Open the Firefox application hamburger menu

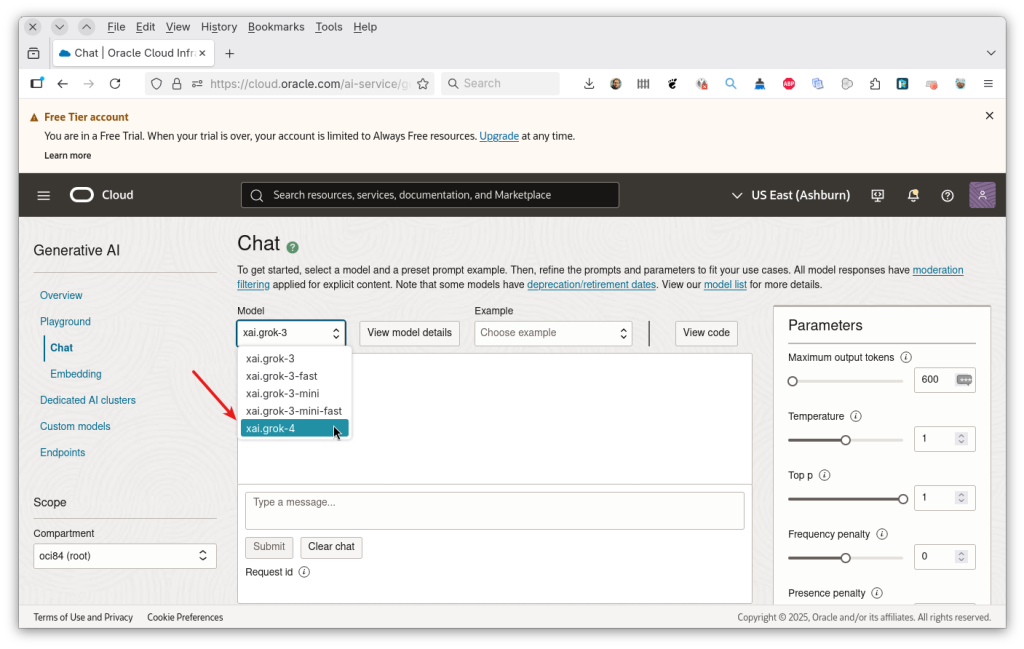click(x=988, y=84)
